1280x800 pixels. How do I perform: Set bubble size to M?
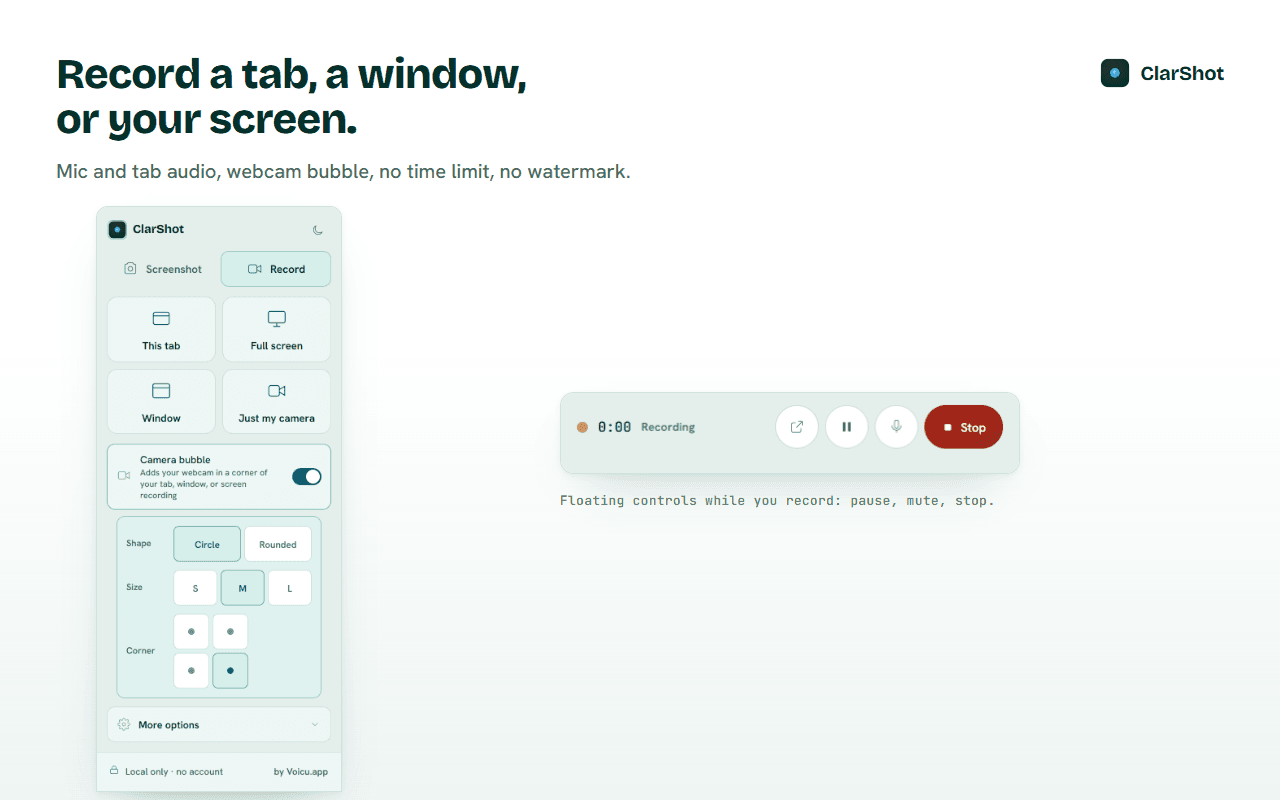click(x=243, y=588)
